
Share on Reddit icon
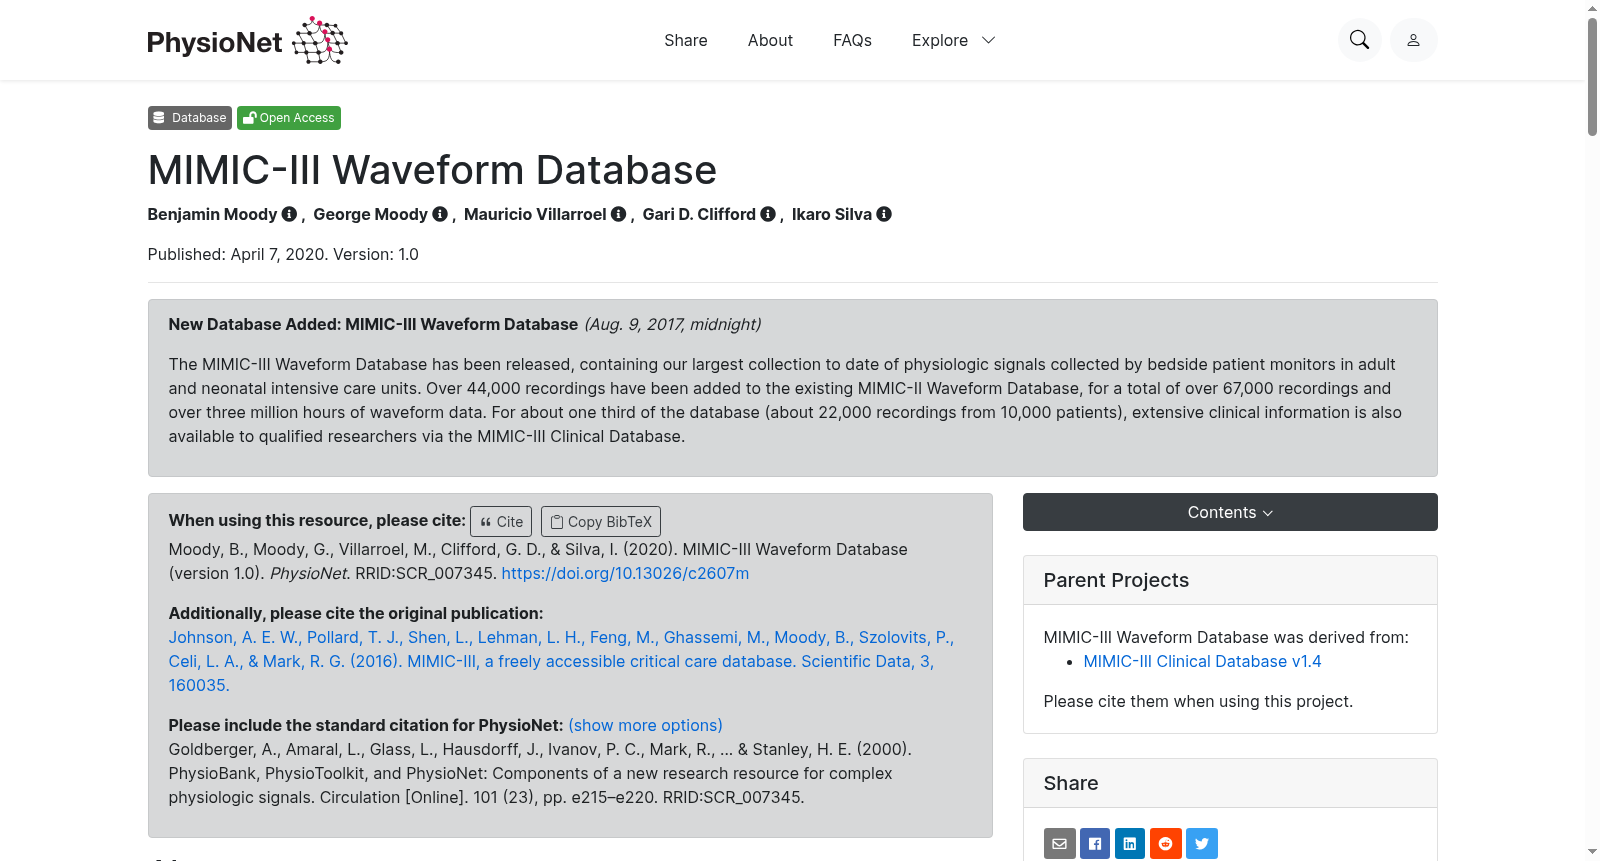(1166, 843)
